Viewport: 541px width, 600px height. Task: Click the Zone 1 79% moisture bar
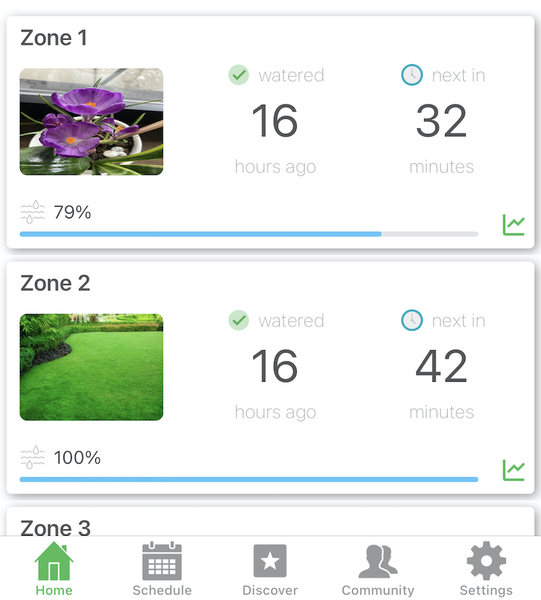pos(249,234)
